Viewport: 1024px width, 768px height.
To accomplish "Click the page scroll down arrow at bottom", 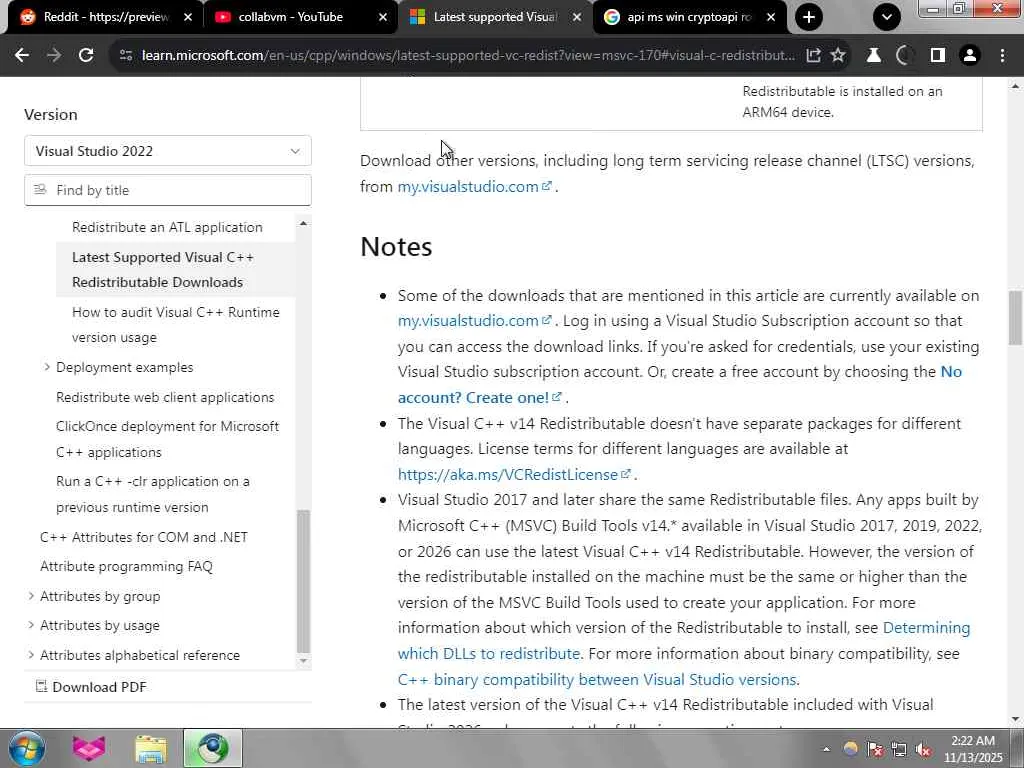I will [x=1016, y=719].
